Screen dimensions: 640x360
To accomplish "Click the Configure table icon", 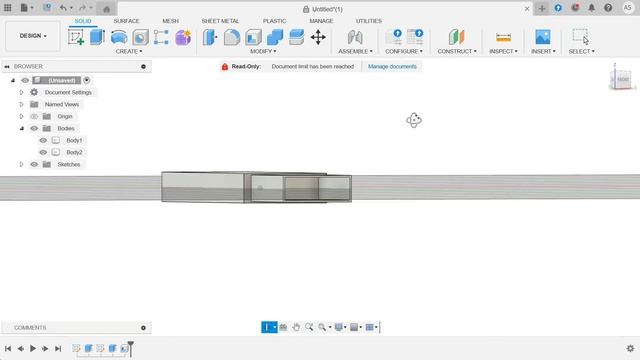I will click(415, 37).
